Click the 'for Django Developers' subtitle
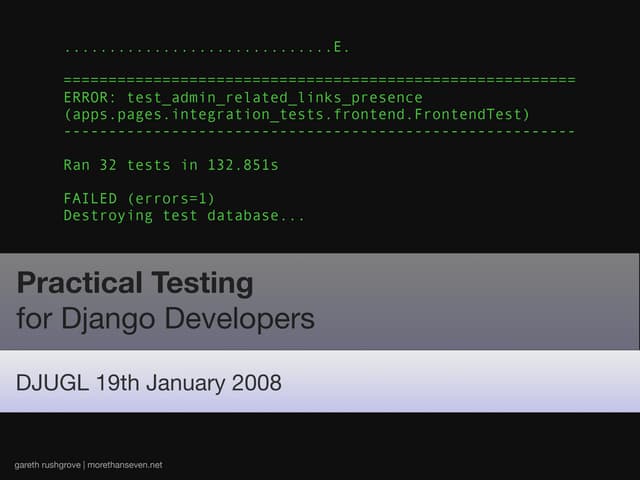The width and height of the screenshot is (640, 480). click(165, 320)
